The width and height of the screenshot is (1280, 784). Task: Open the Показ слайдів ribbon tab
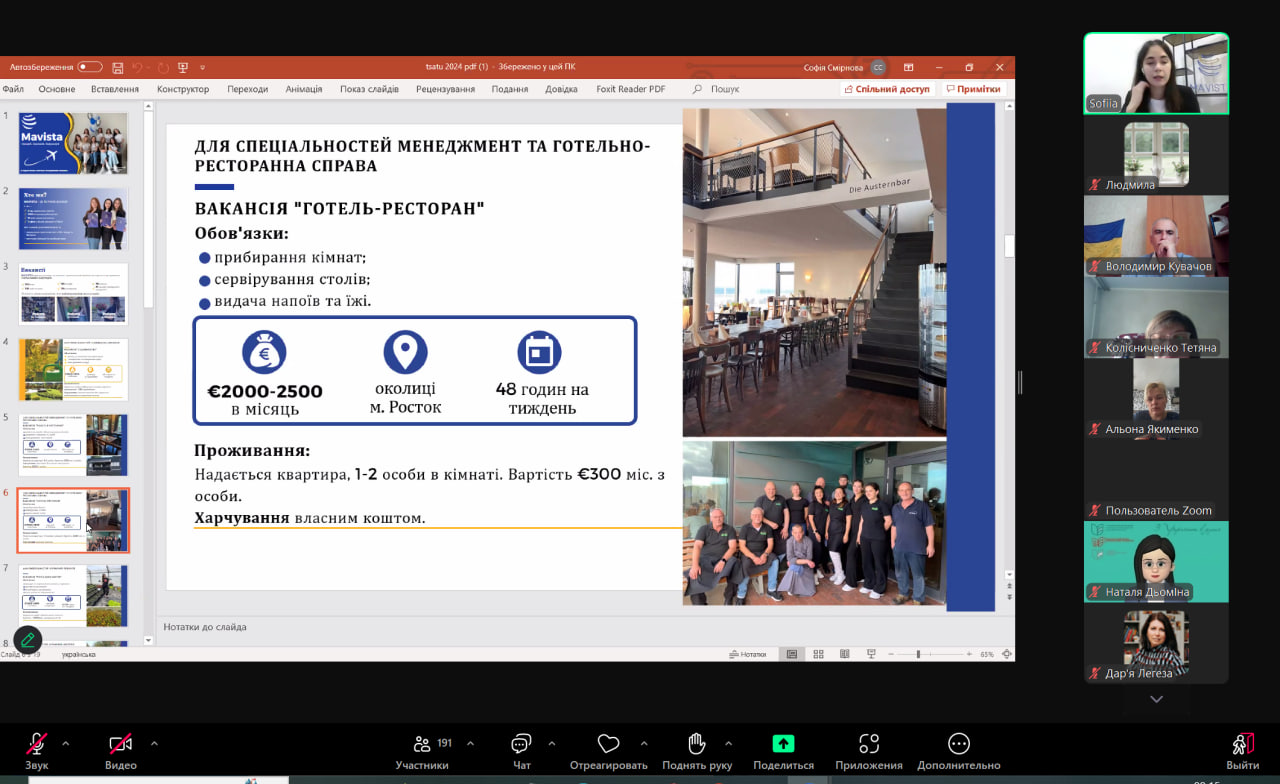point(369,89)
